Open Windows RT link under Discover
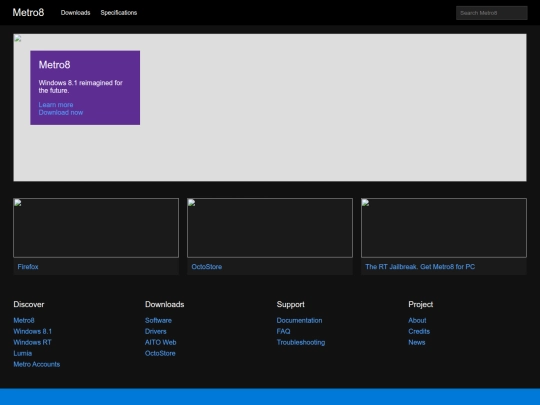Image resolution: width=540 pixels, height=405 pixels. coord(32,342)
